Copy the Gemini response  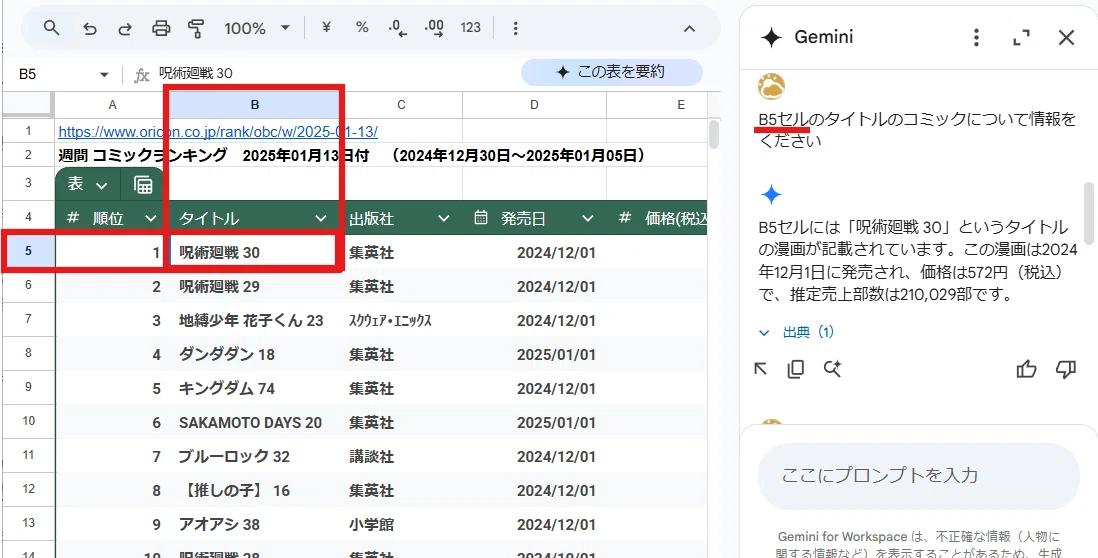(795, 369)
